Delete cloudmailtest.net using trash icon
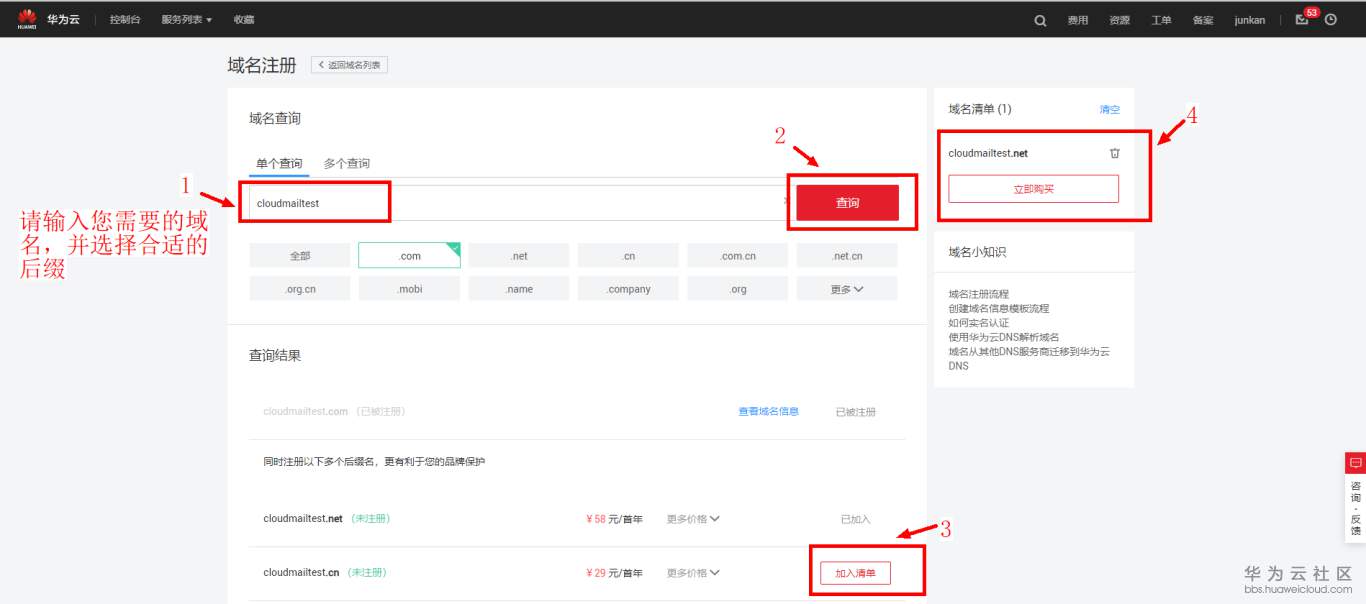The width and height of the screenshot is (1366, 604). coord(1115,153)
